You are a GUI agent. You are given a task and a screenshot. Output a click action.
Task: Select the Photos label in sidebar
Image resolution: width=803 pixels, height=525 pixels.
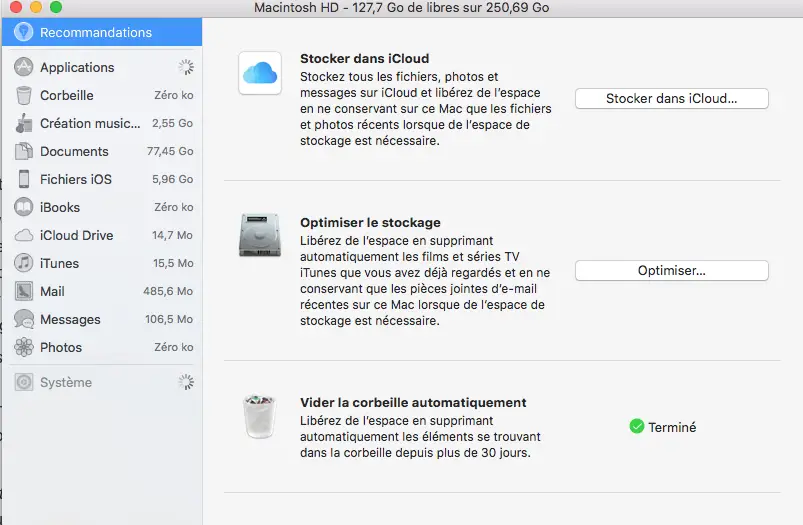point(61,347)
